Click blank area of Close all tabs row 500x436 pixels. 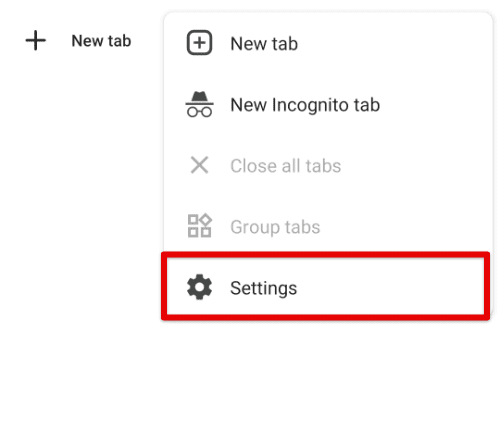pyautogui.click(x=417, y=166)
